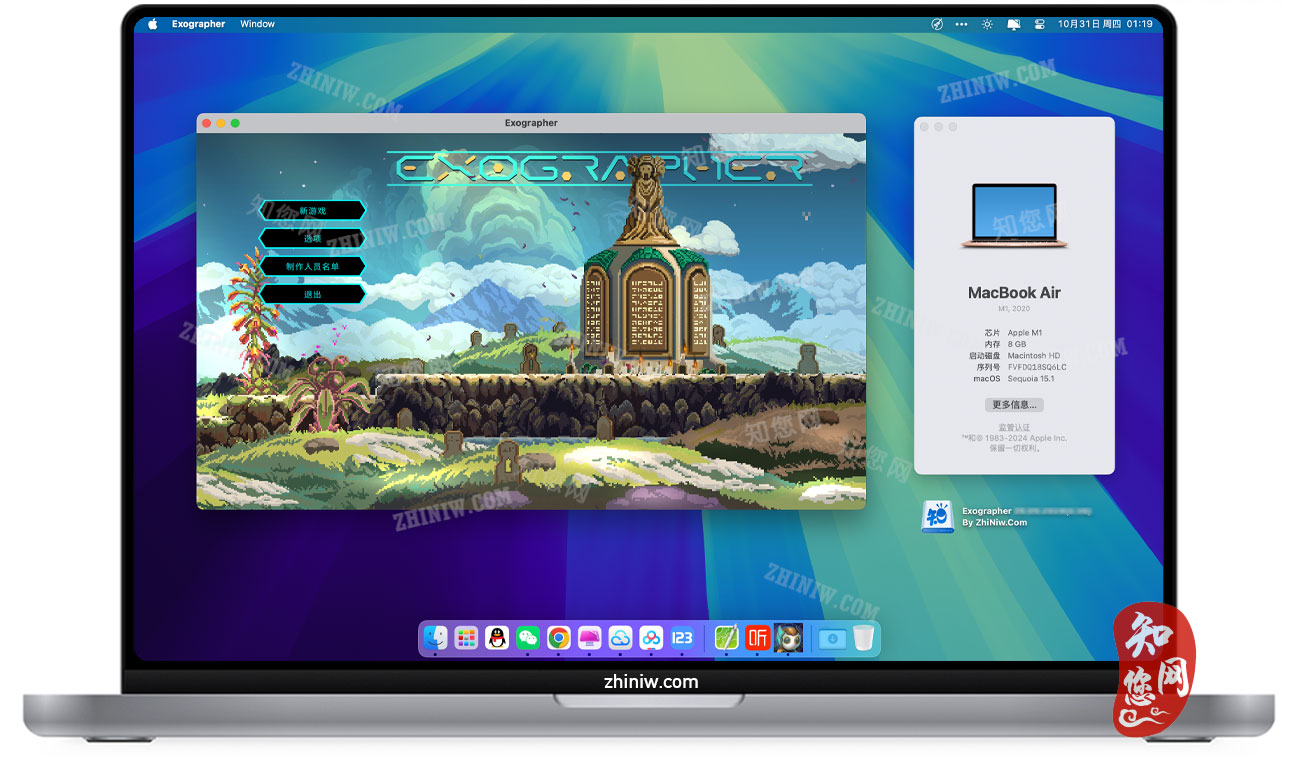
Task: Click the Exographer game icon in Dock
Action: point(789,638)
